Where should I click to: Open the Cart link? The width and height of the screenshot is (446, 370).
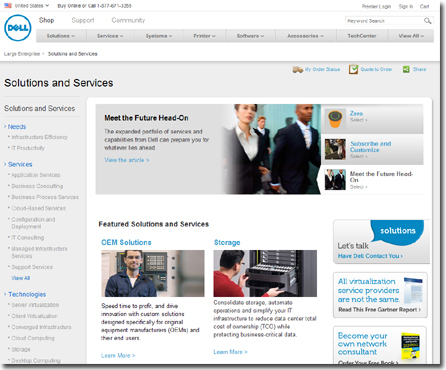coord(424,6)
